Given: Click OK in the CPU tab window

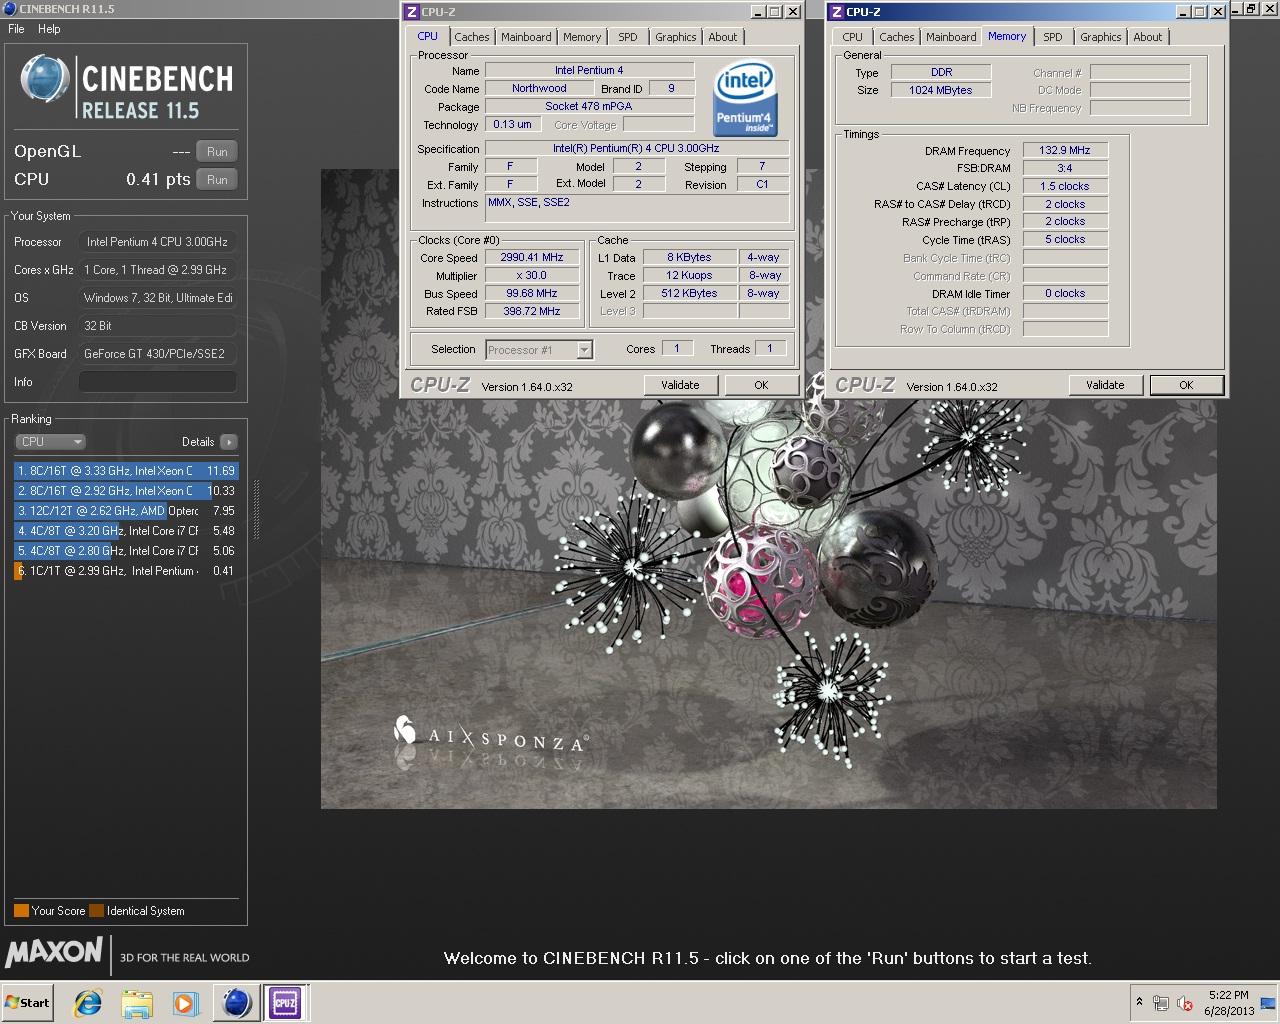Looking at the screenshot, I should coord(761,385).
